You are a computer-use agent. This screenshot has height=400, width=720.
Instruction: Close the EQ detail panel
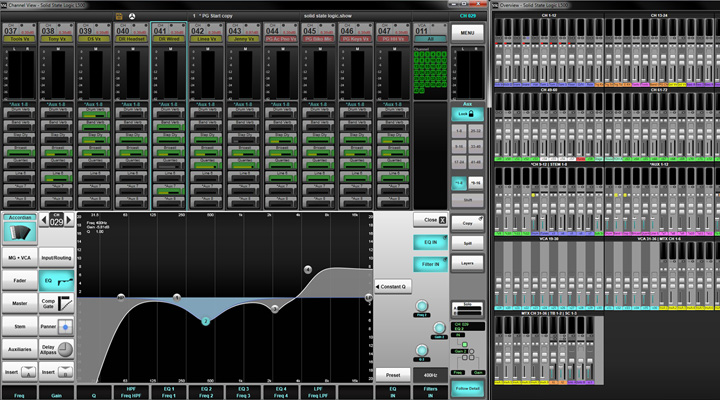(x=430, y=219)
